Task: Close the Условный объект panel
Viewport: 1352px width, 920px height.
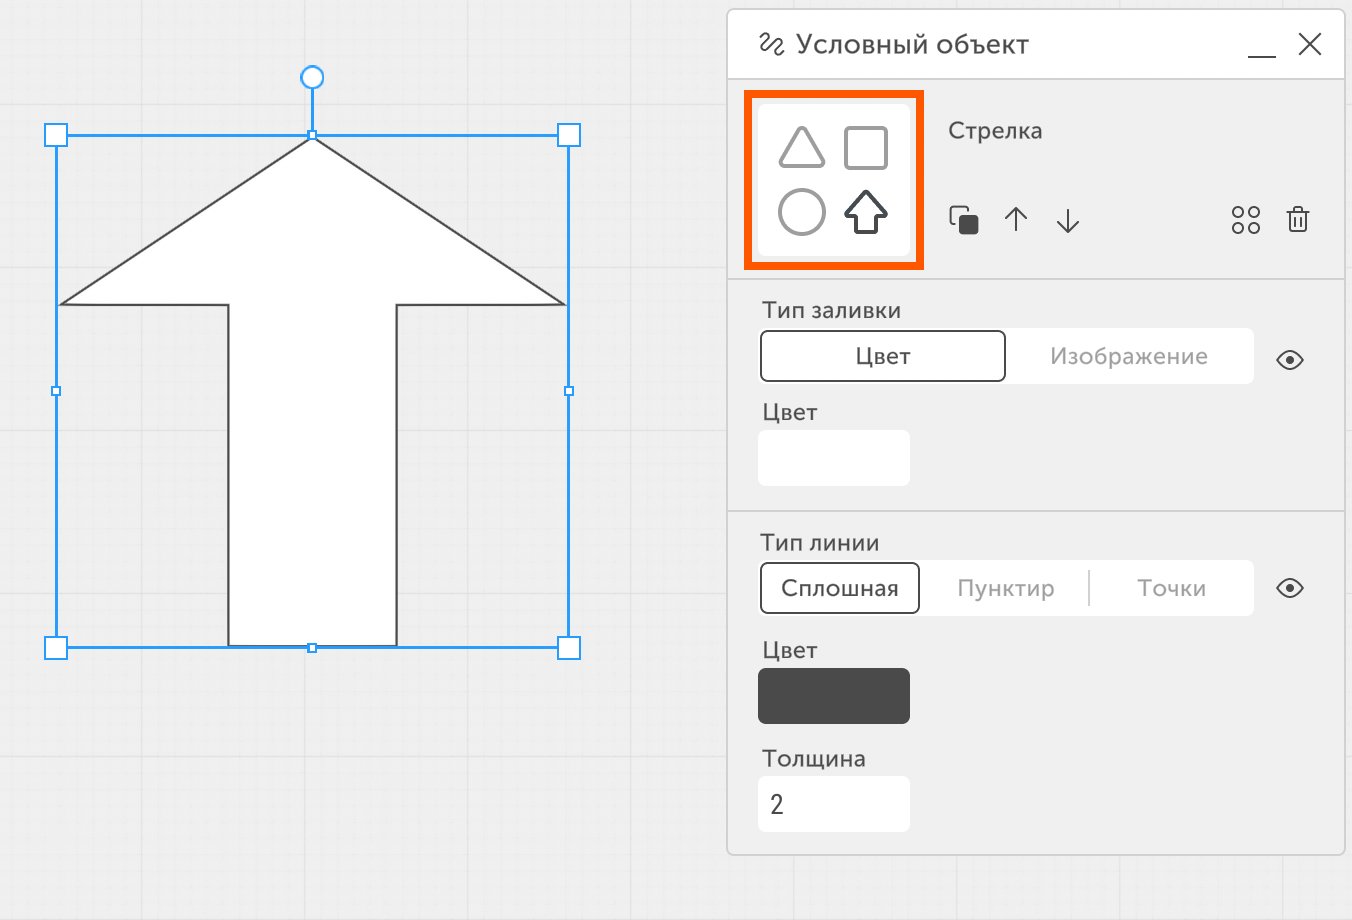Action: (x=1310, y=44)
